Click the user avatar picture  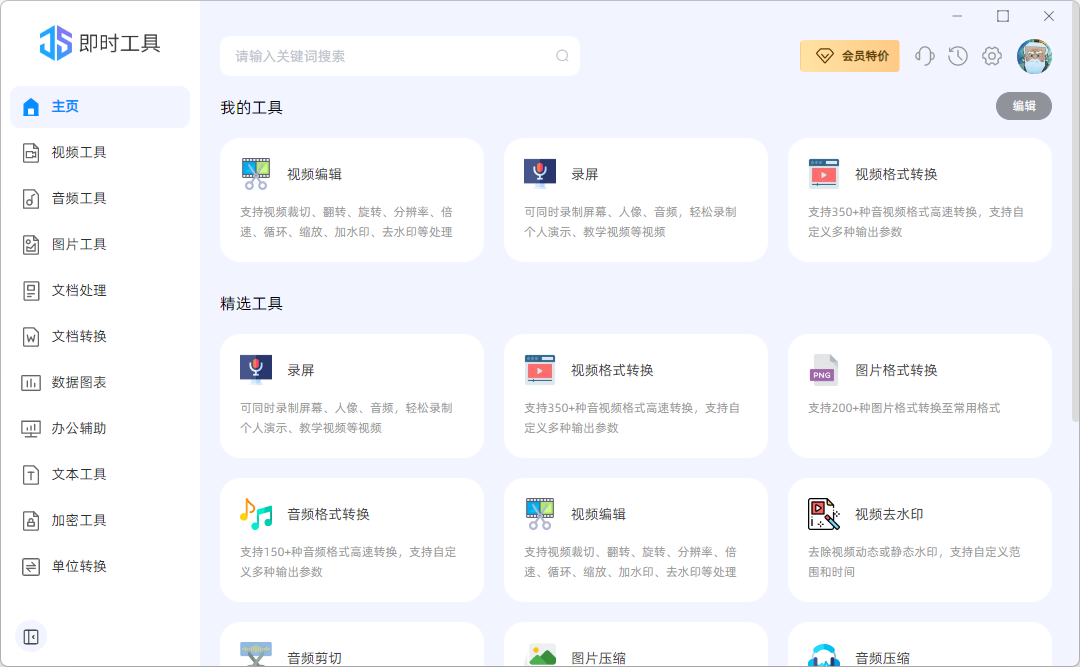(x=1034, y=56)
